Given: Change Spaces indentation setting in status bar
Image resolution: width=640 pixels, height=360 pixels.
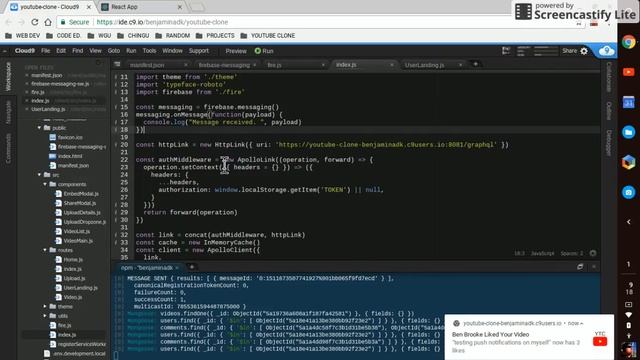Looking at the screenshot, I should pos(572,253).
